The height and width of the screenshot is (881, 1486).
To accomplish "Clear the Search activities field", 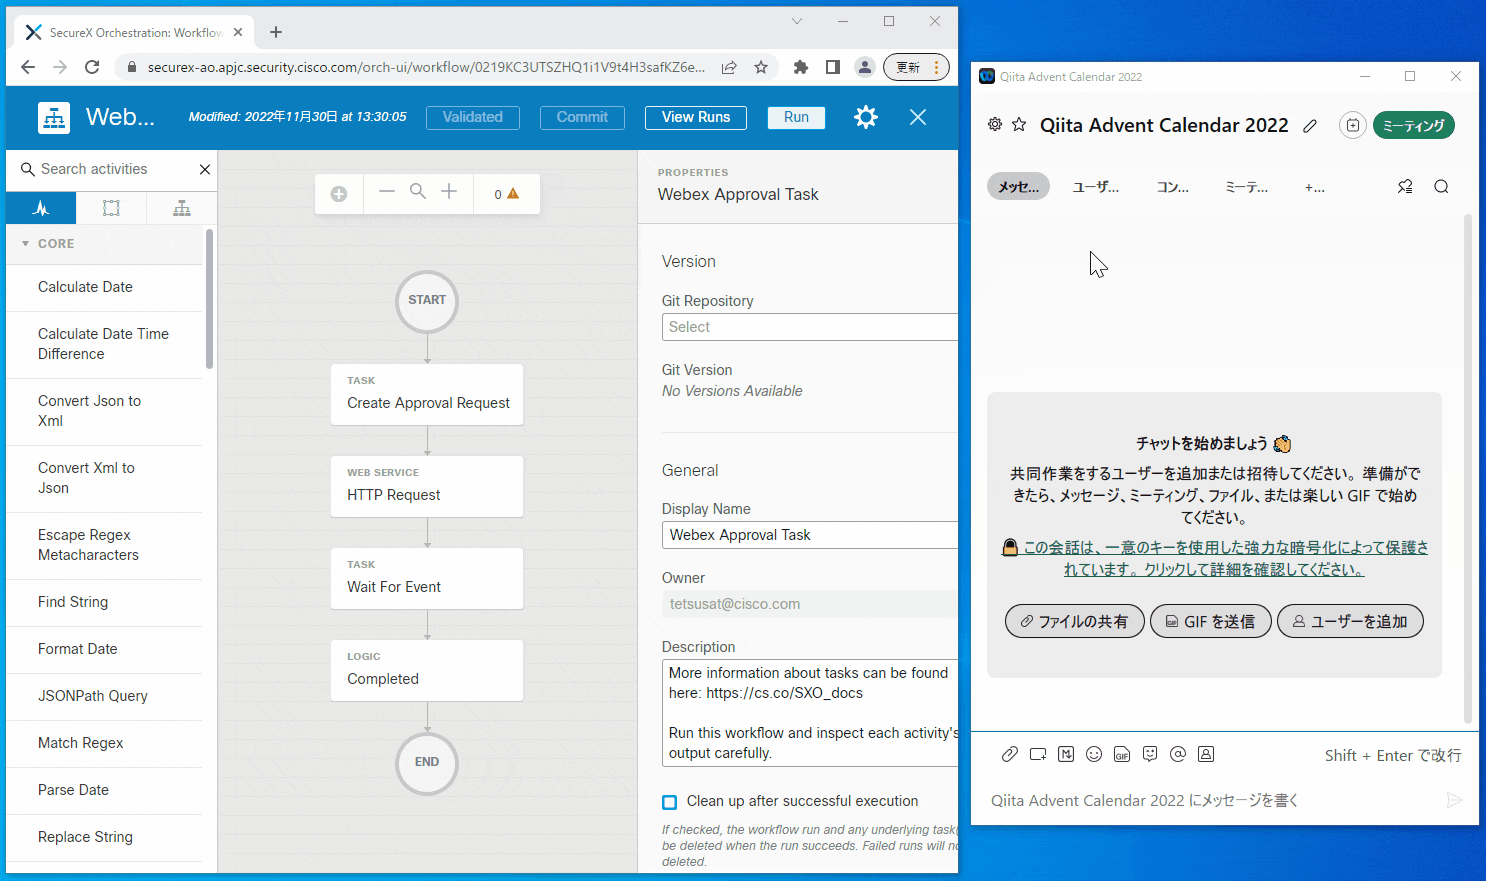I will click(205, 170).
